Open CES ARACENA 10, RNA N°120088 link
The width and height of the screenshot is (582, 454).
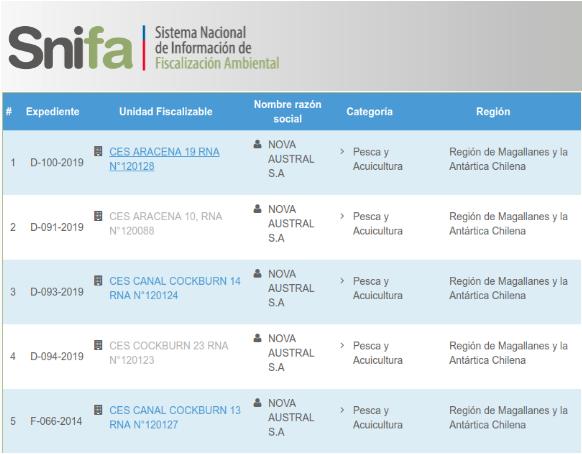pos(166,223)
